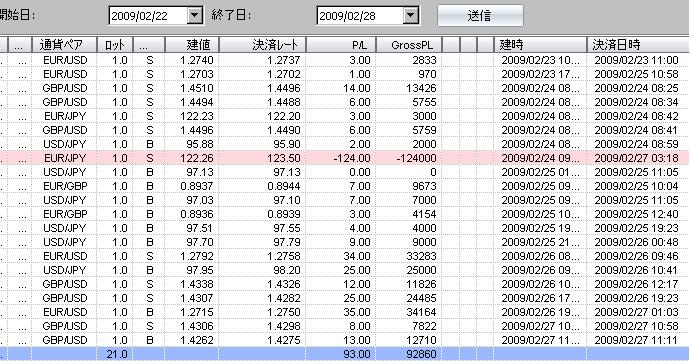This screenshot has width=691, height=364.
Task: Sort by the 建時 column header
Action: click(540, 45)
